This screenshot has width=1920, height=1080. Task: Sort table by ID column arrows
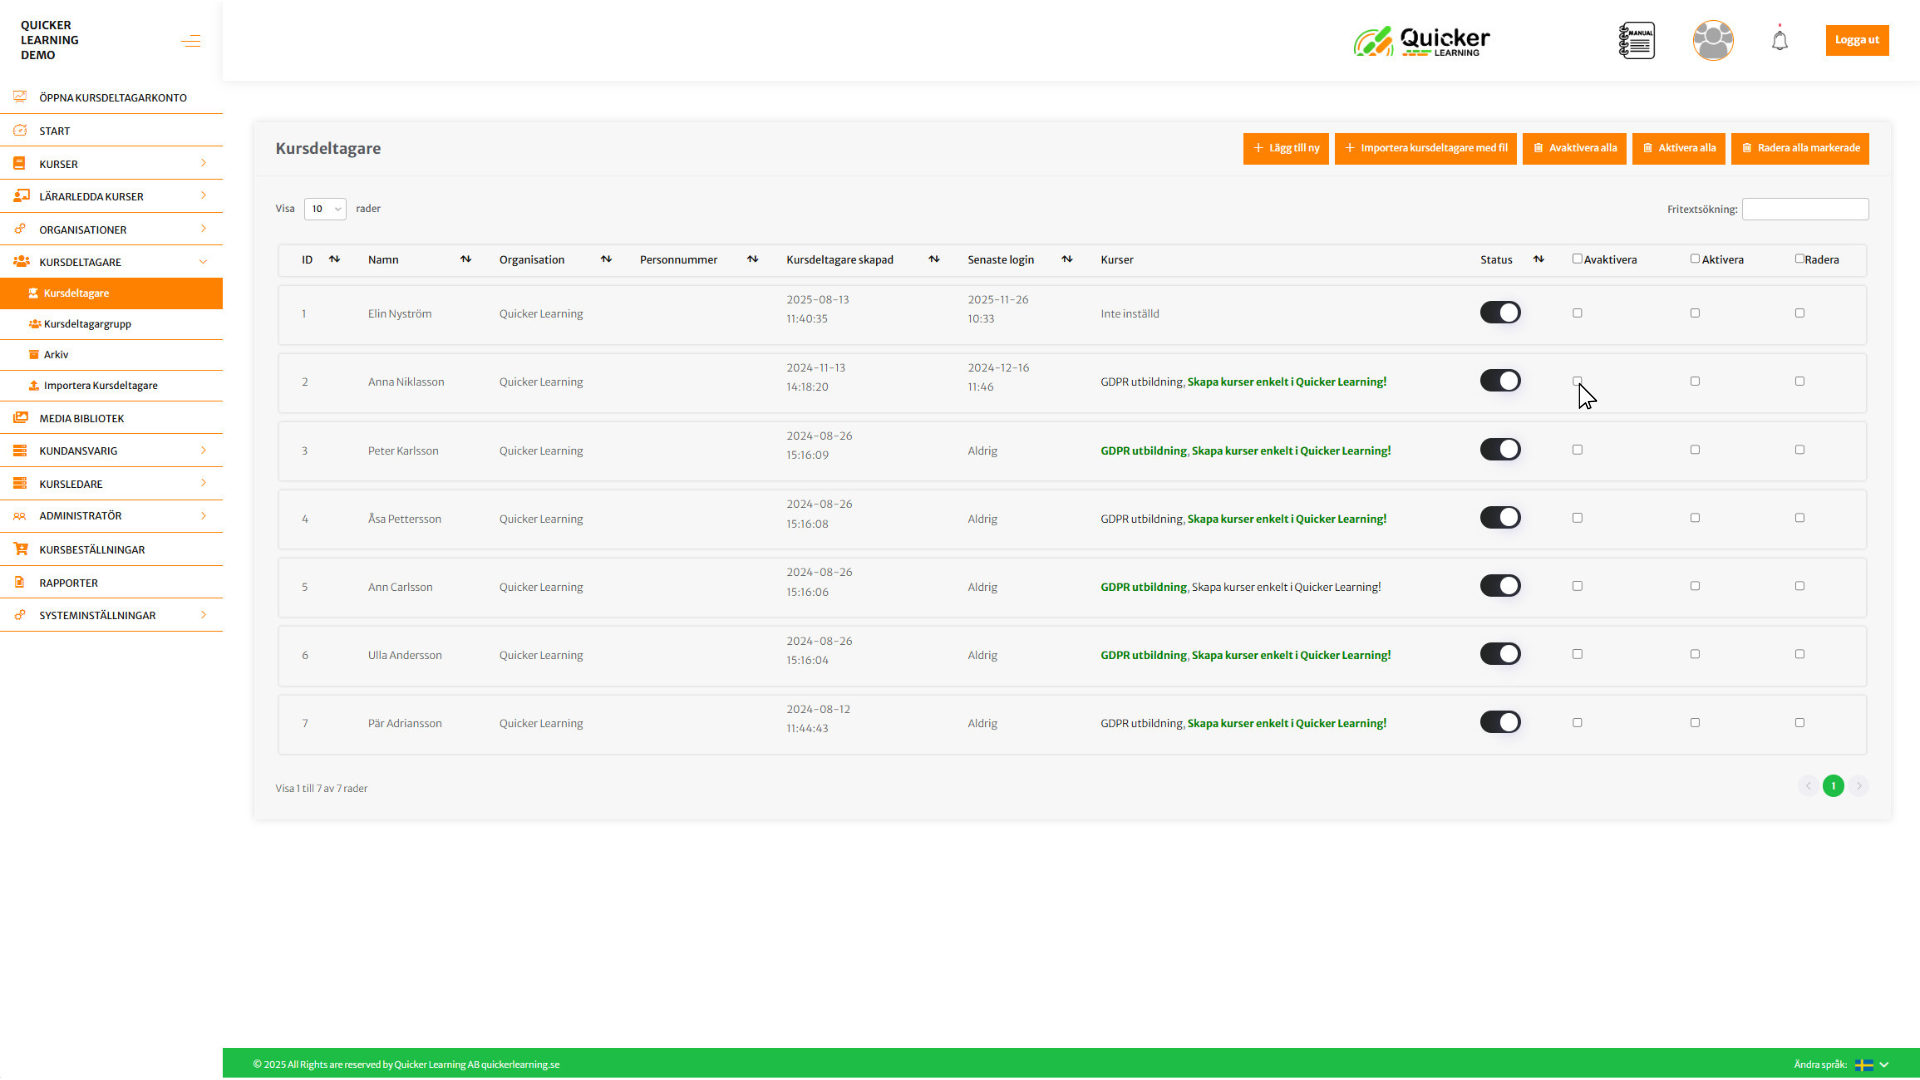[335, 260]
